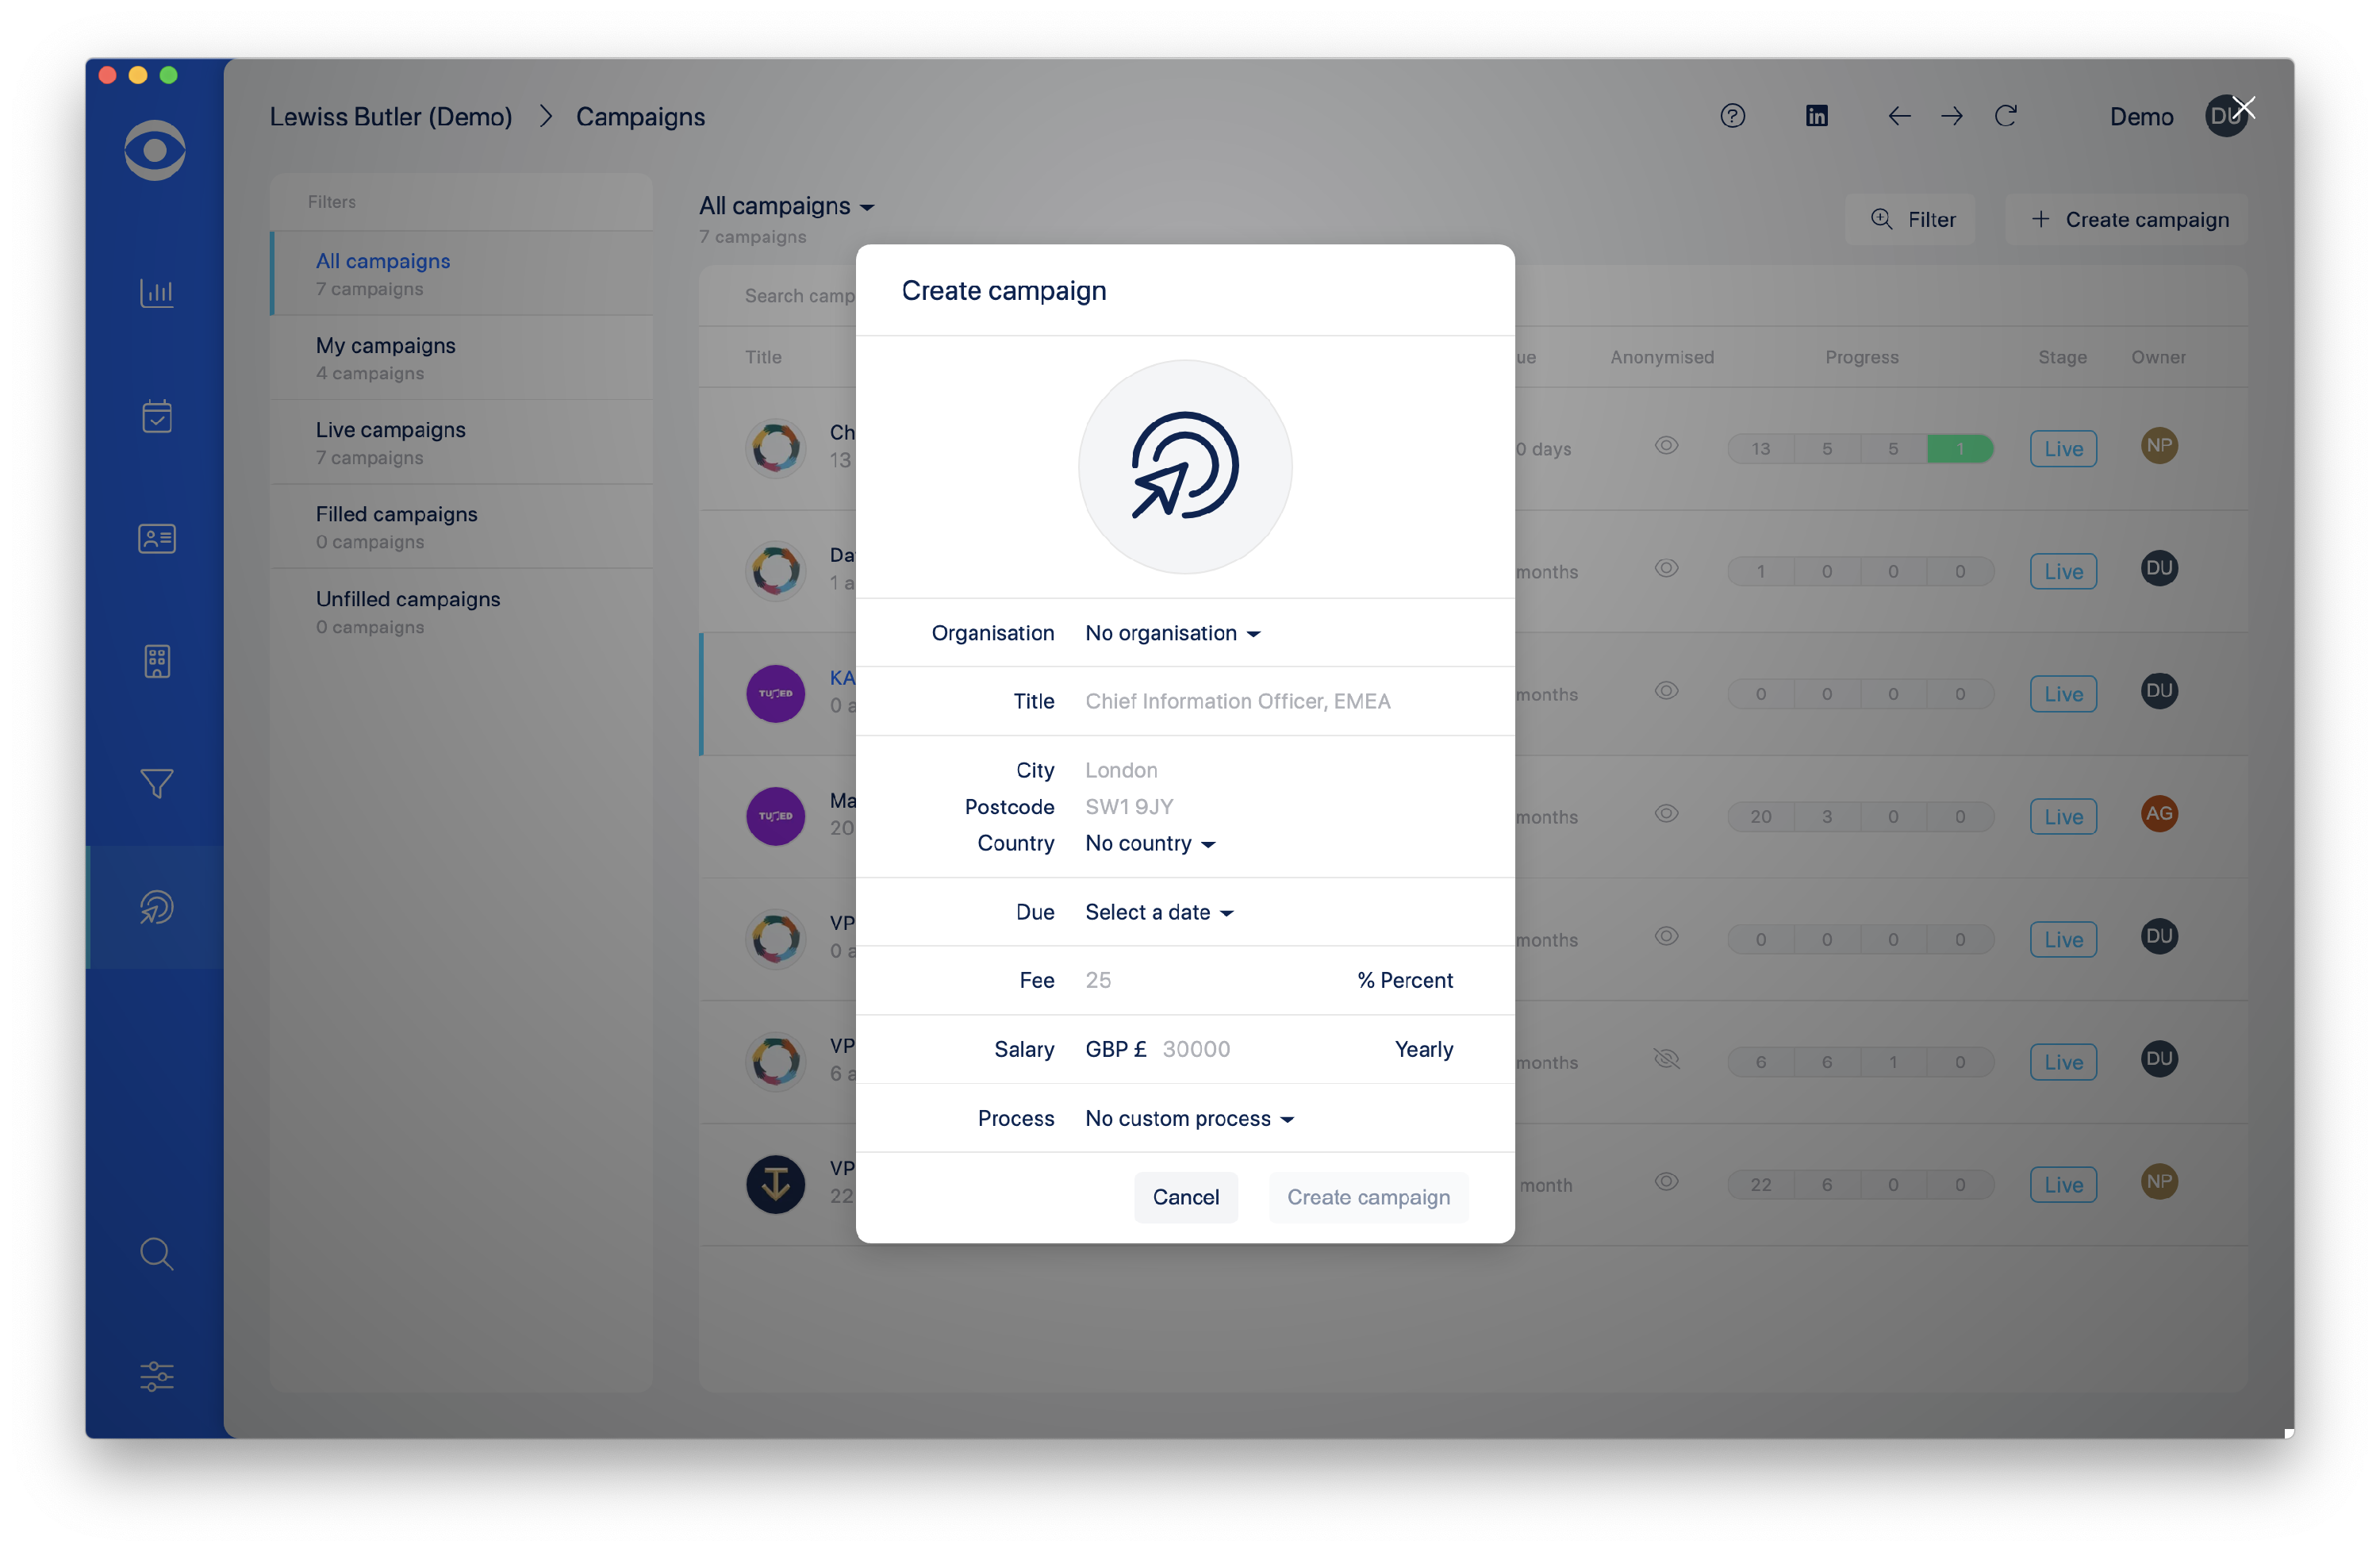This screenshot has width=2380, height=1552.
Task: Open the funnel pipeline sidebar icon
Action: pyautogui.click(x=156, y=783)
